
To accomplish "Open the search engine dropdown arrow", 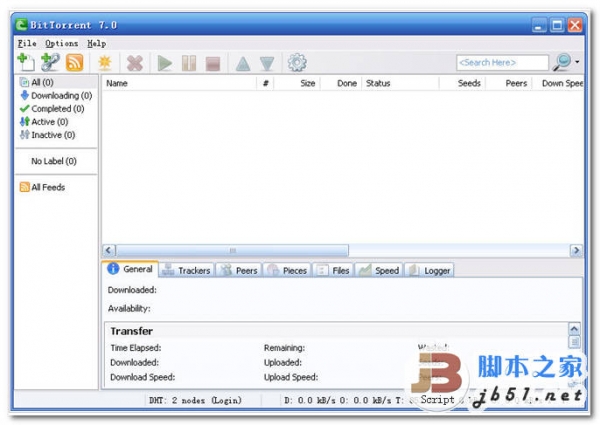I will click(577, 62).
